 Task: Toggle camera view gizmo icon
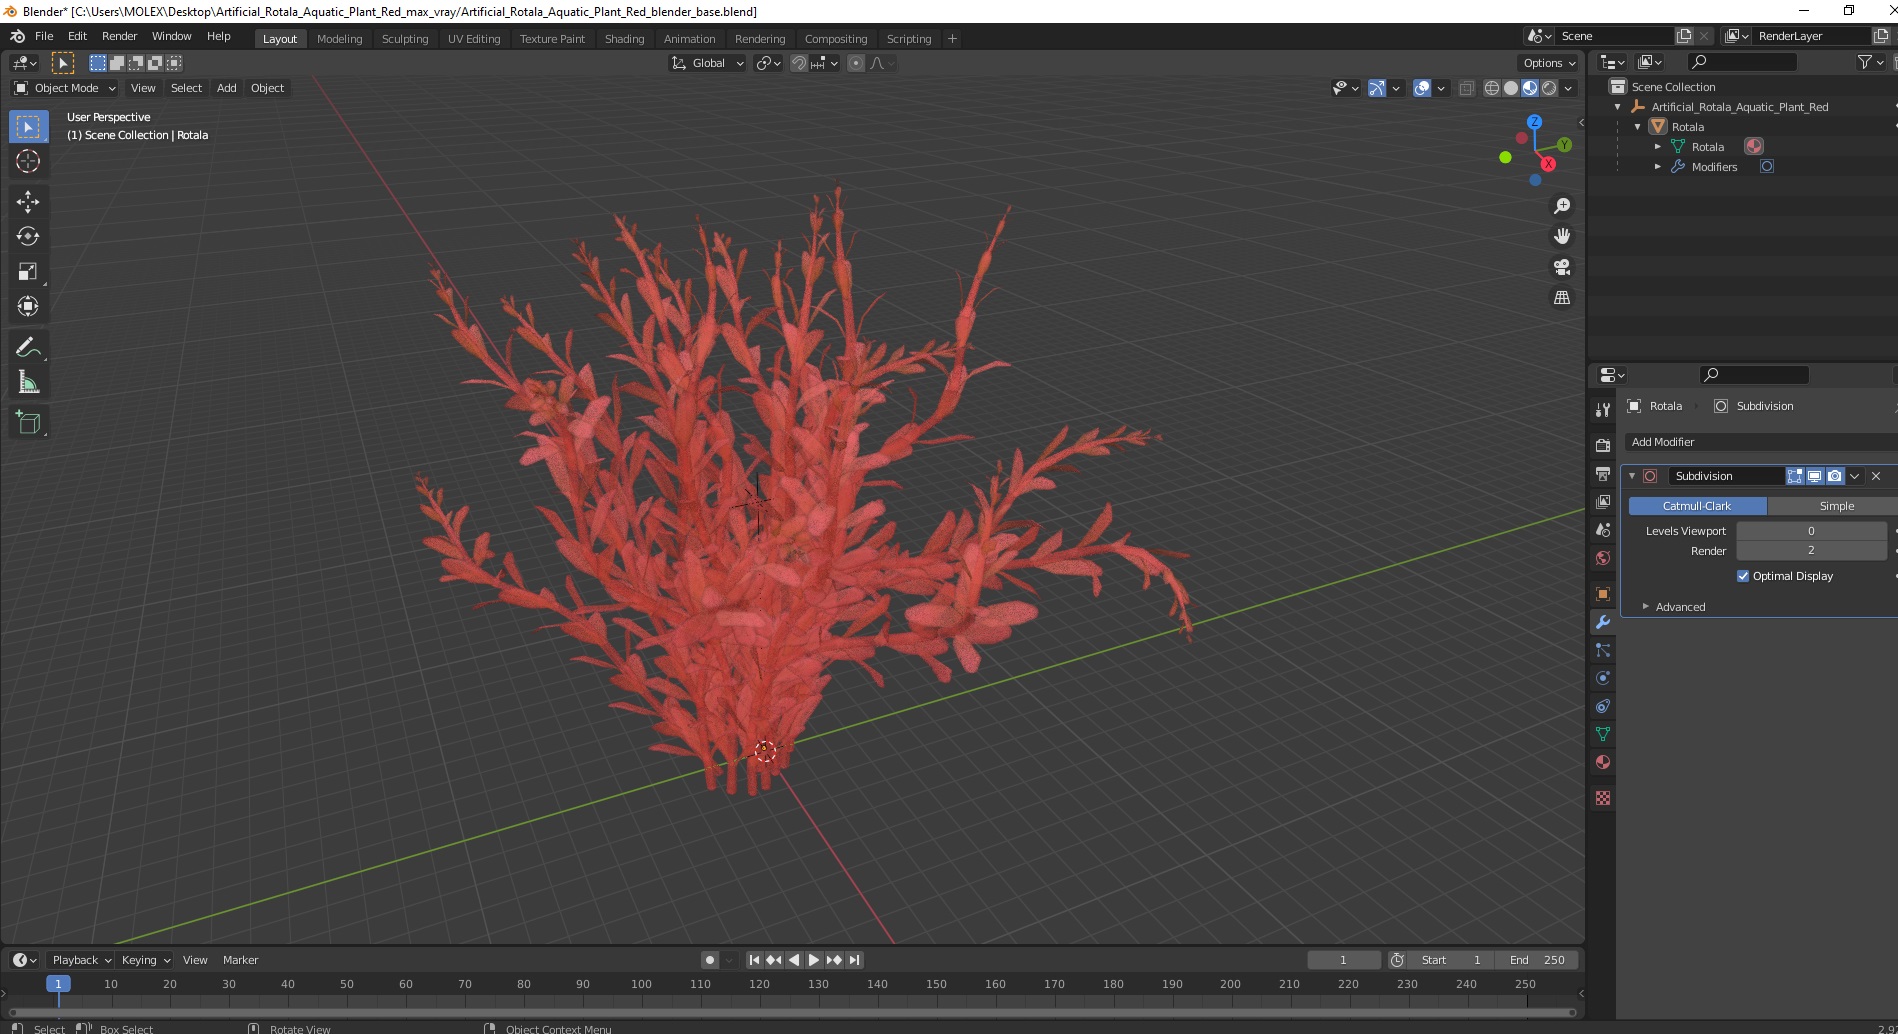(1561, 267)
